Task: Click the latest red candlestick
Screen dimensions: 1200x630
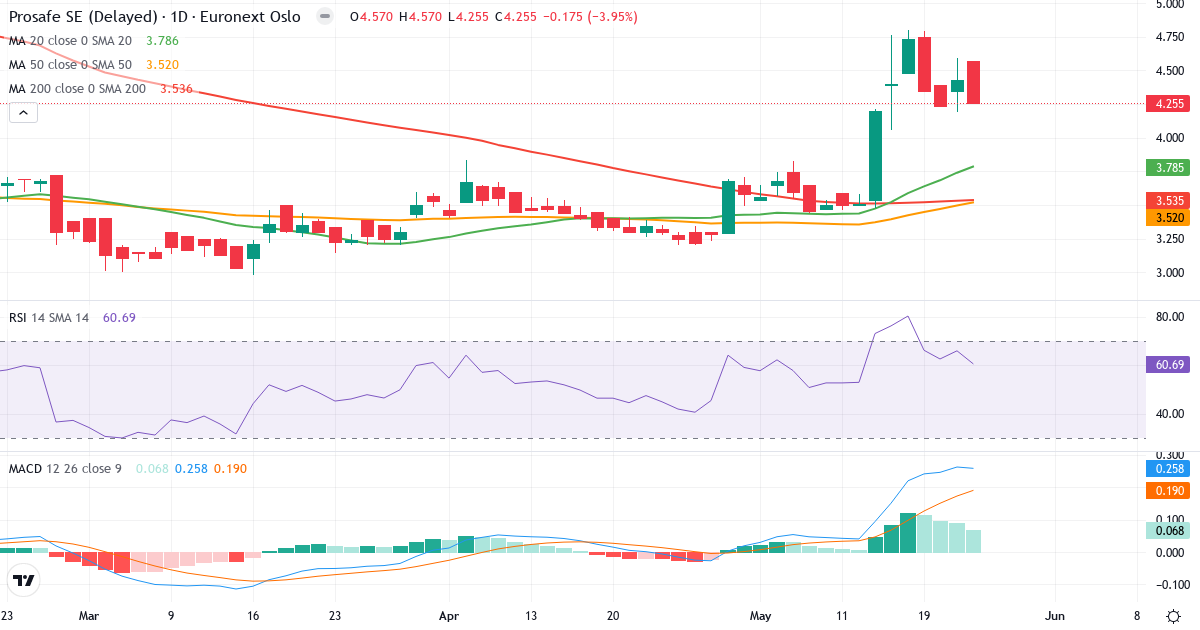Action: coord(973,82)
